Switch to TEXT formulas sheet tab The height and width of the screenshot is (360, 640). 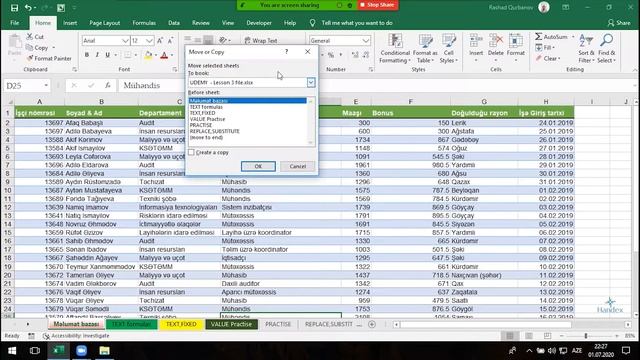pyautogui.click(x=131, y=324)
